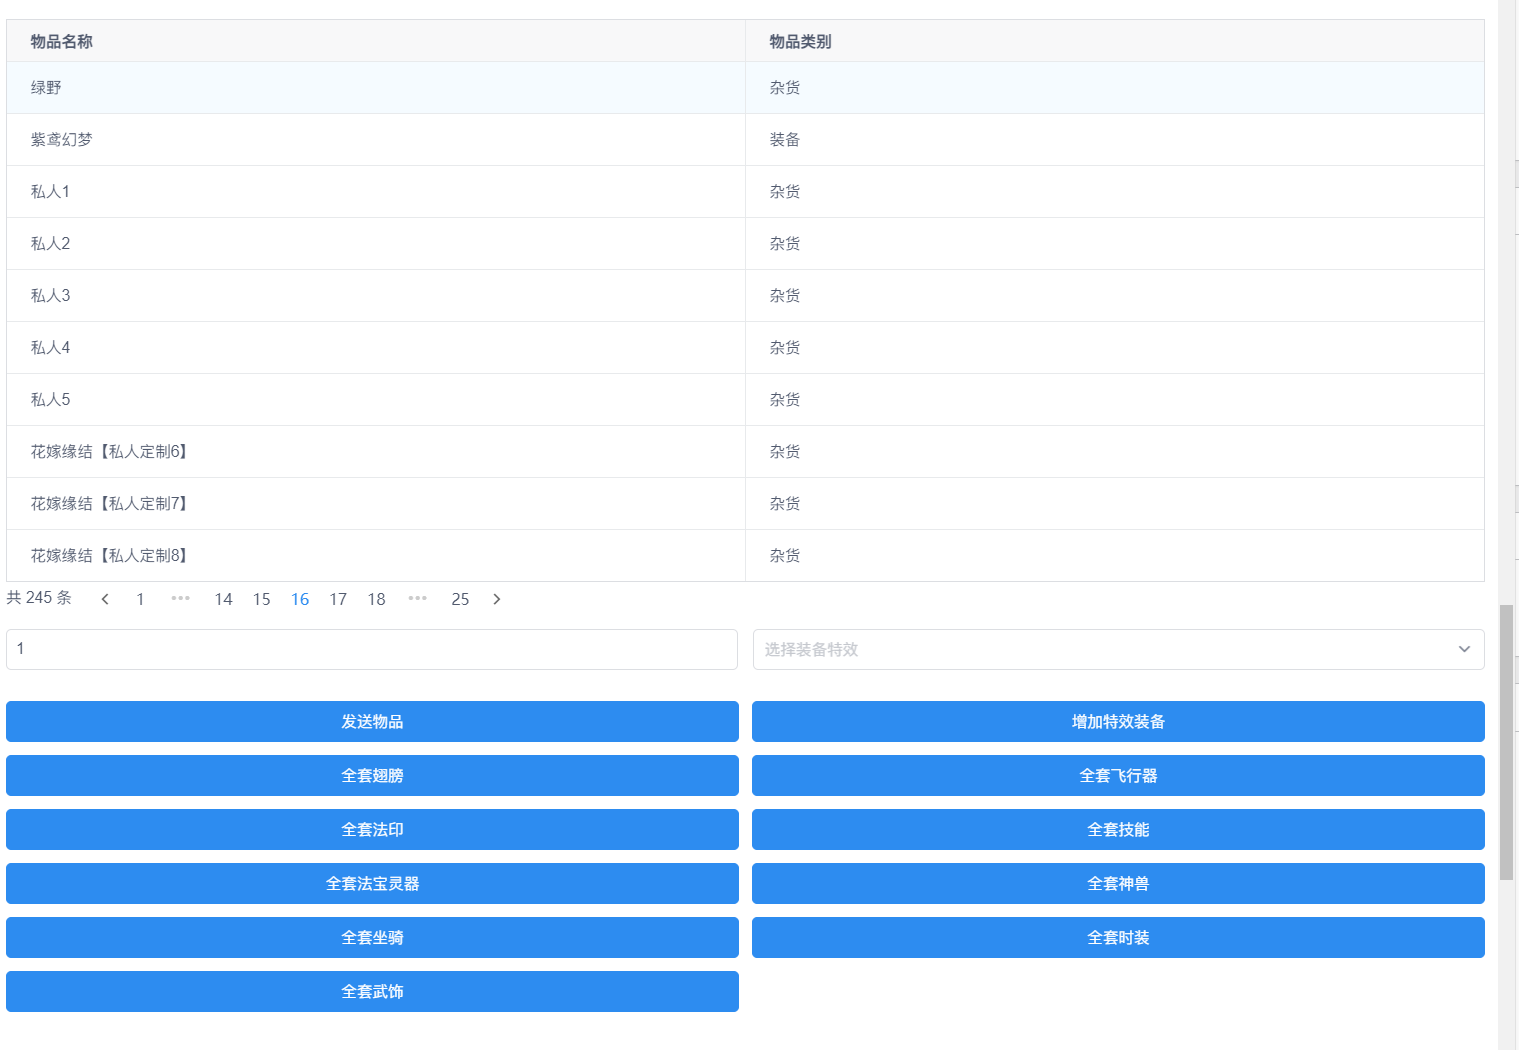Focus the quantity input field showing 1
This screenshot has height=1050, width=1519.
pyautogui.click(x=372, y=650)
